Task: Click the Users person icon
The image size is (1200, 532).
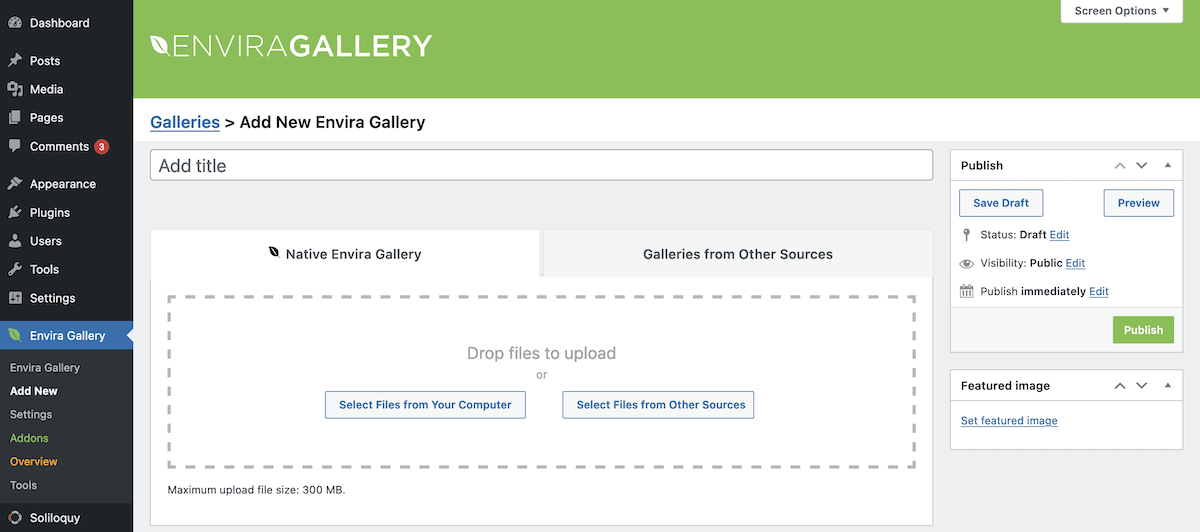Action: 15,241
